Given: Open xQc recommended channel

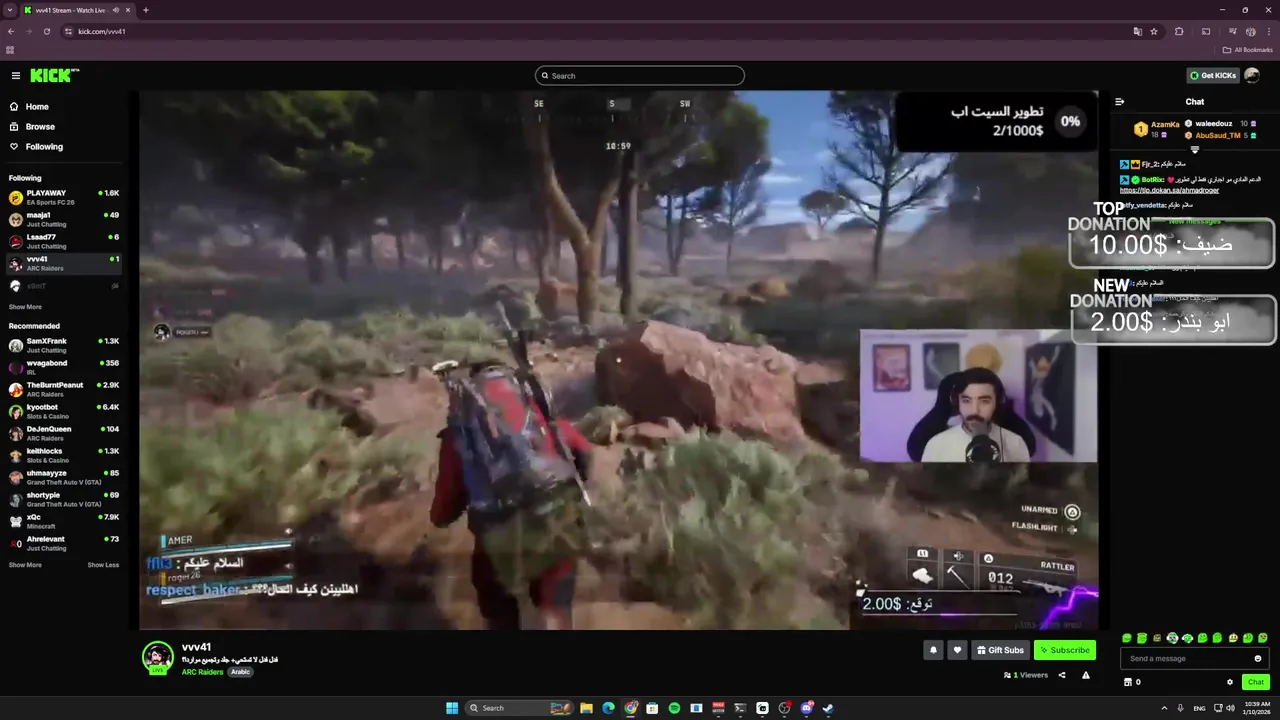Looking at the screenshot, I should pos(64,521).
